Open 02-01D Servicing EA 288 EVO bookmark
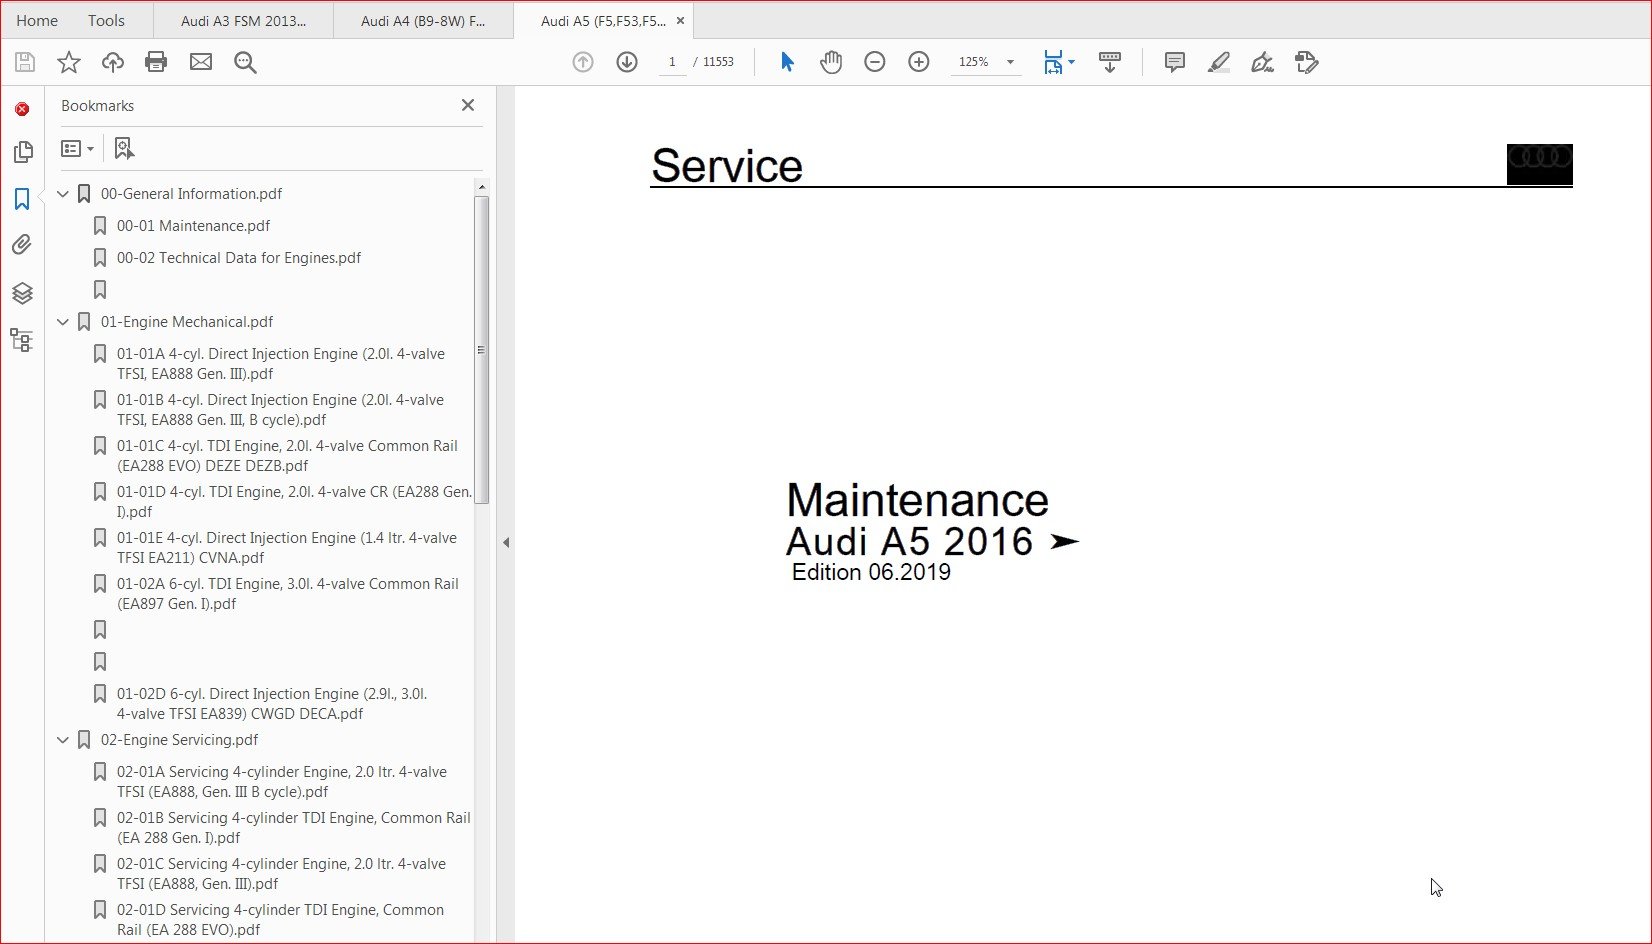The height and width of the screenshot is (944, 1652). (280, 920)
